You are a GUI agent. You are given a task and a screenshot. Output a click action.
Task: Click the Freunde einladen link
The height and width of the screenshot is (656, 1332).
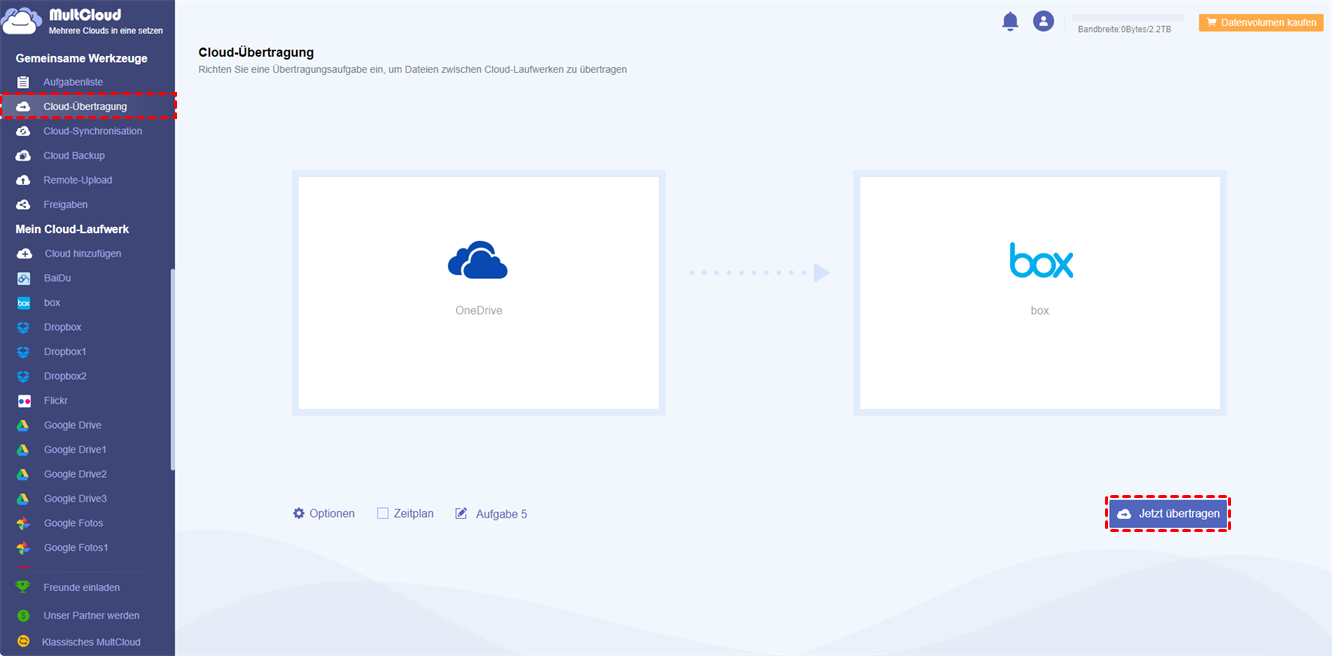[x=82, y=587]
